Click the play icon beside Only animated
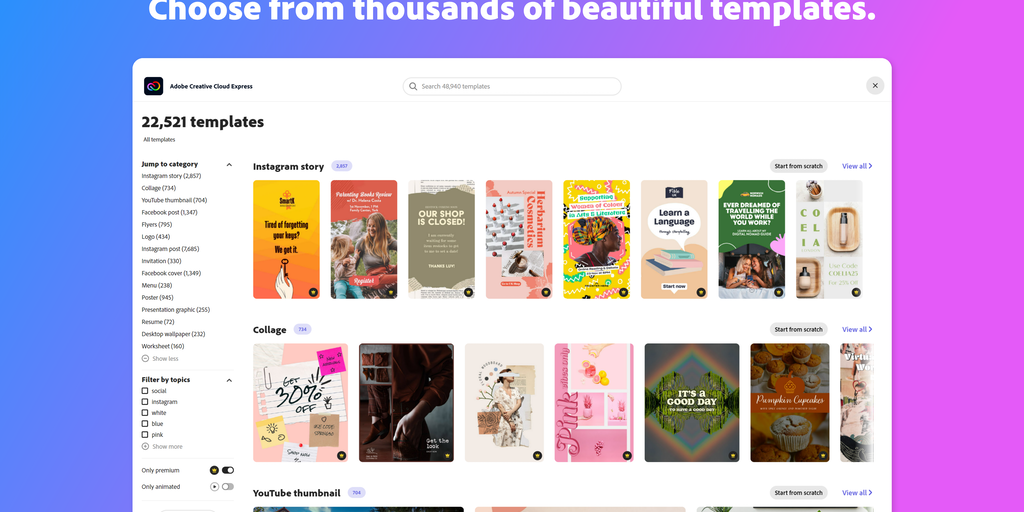 tap(214, 487)
